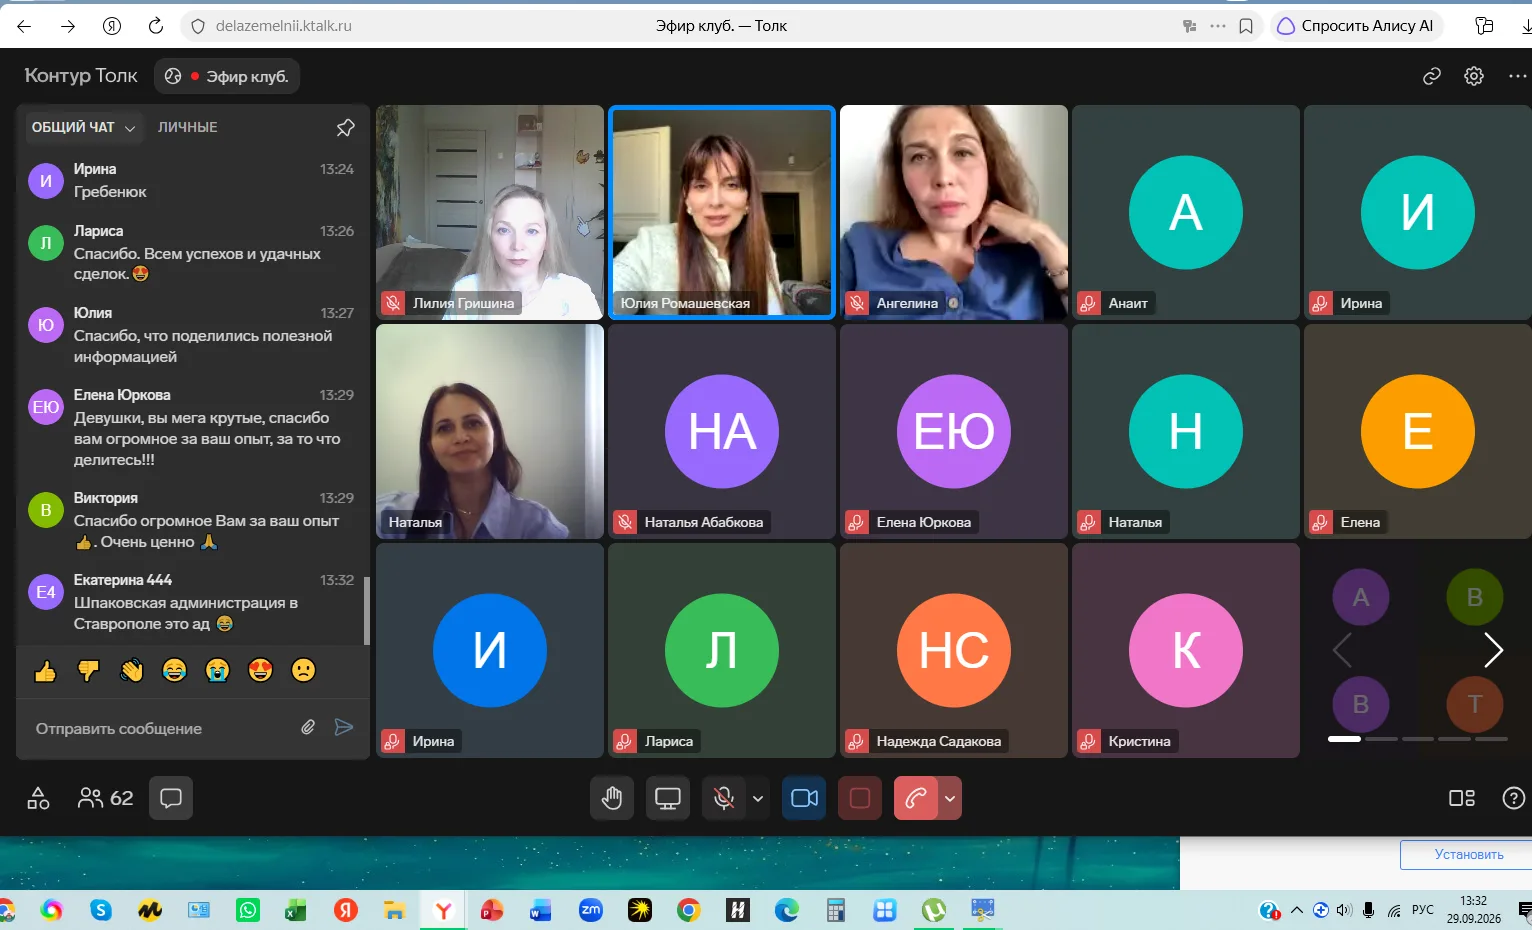1532x930 pixels.
Task: Click the Отправить сообщение input field
Action: point(160,728)
